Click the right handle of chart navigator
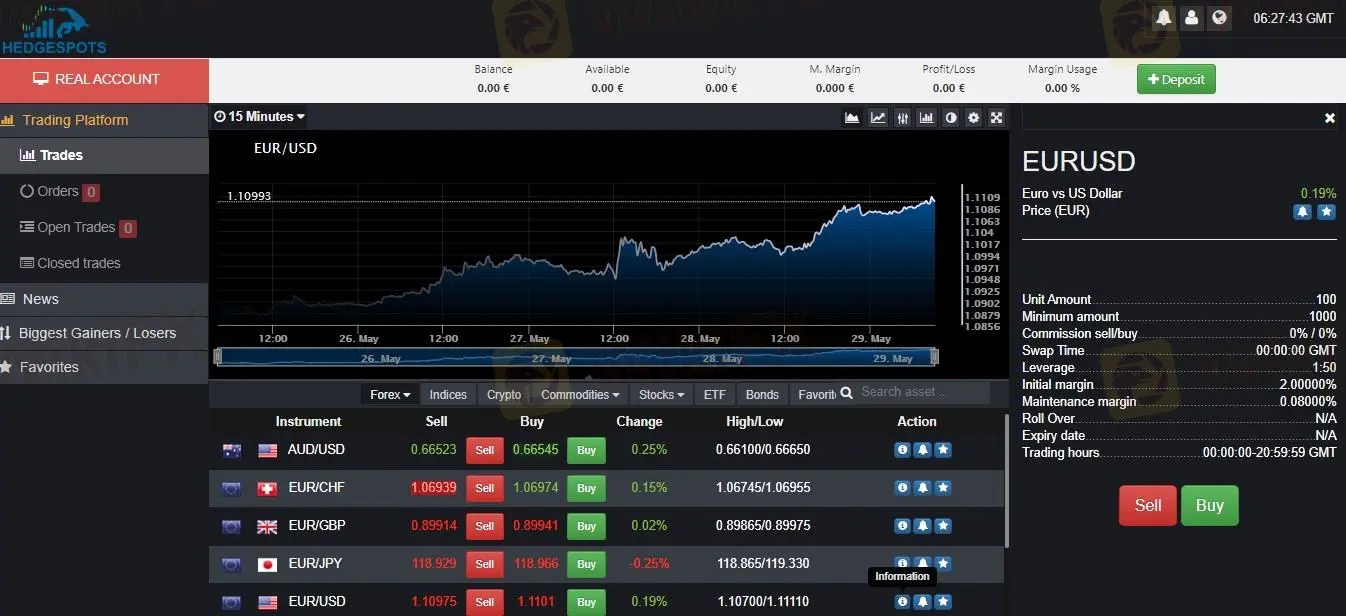 pos(935,357)
